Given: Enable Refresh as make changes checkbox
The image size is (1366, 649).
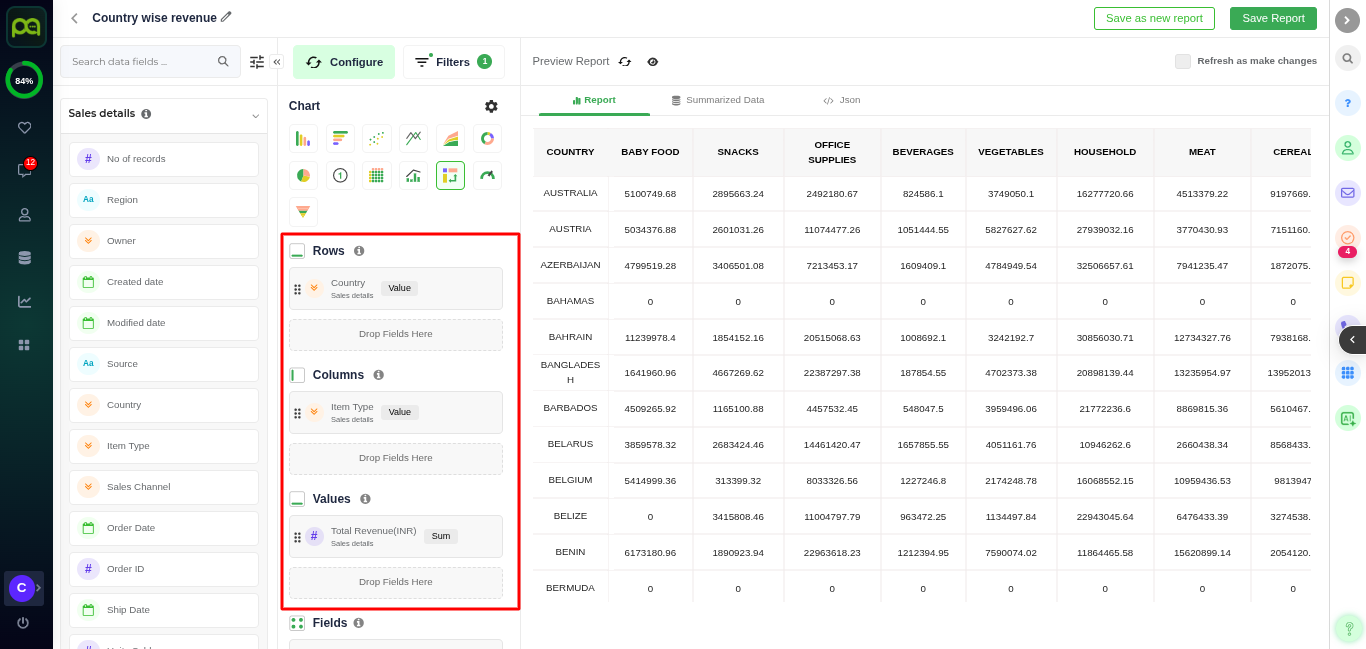Looking at the screenshot, I should [x=1183, y=61].
